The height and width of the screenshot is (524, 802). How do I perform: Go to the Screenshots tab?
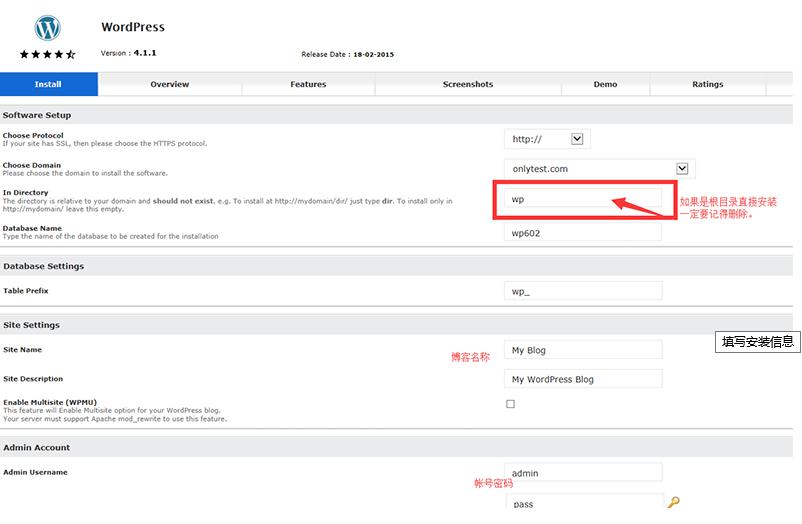[x=468, y=84]
